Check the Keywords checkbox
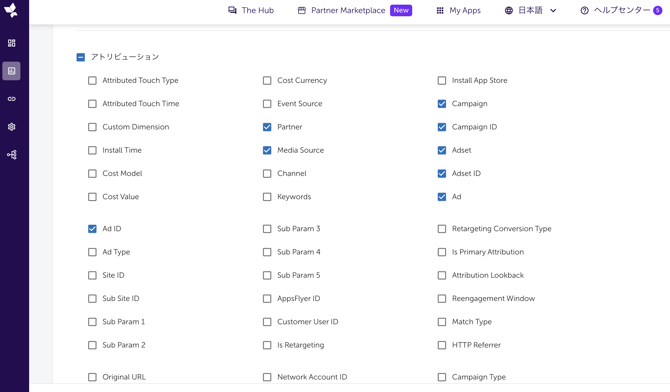Viewport: 670px width, 392px height. pyautogui.click(x=267, y=197)
